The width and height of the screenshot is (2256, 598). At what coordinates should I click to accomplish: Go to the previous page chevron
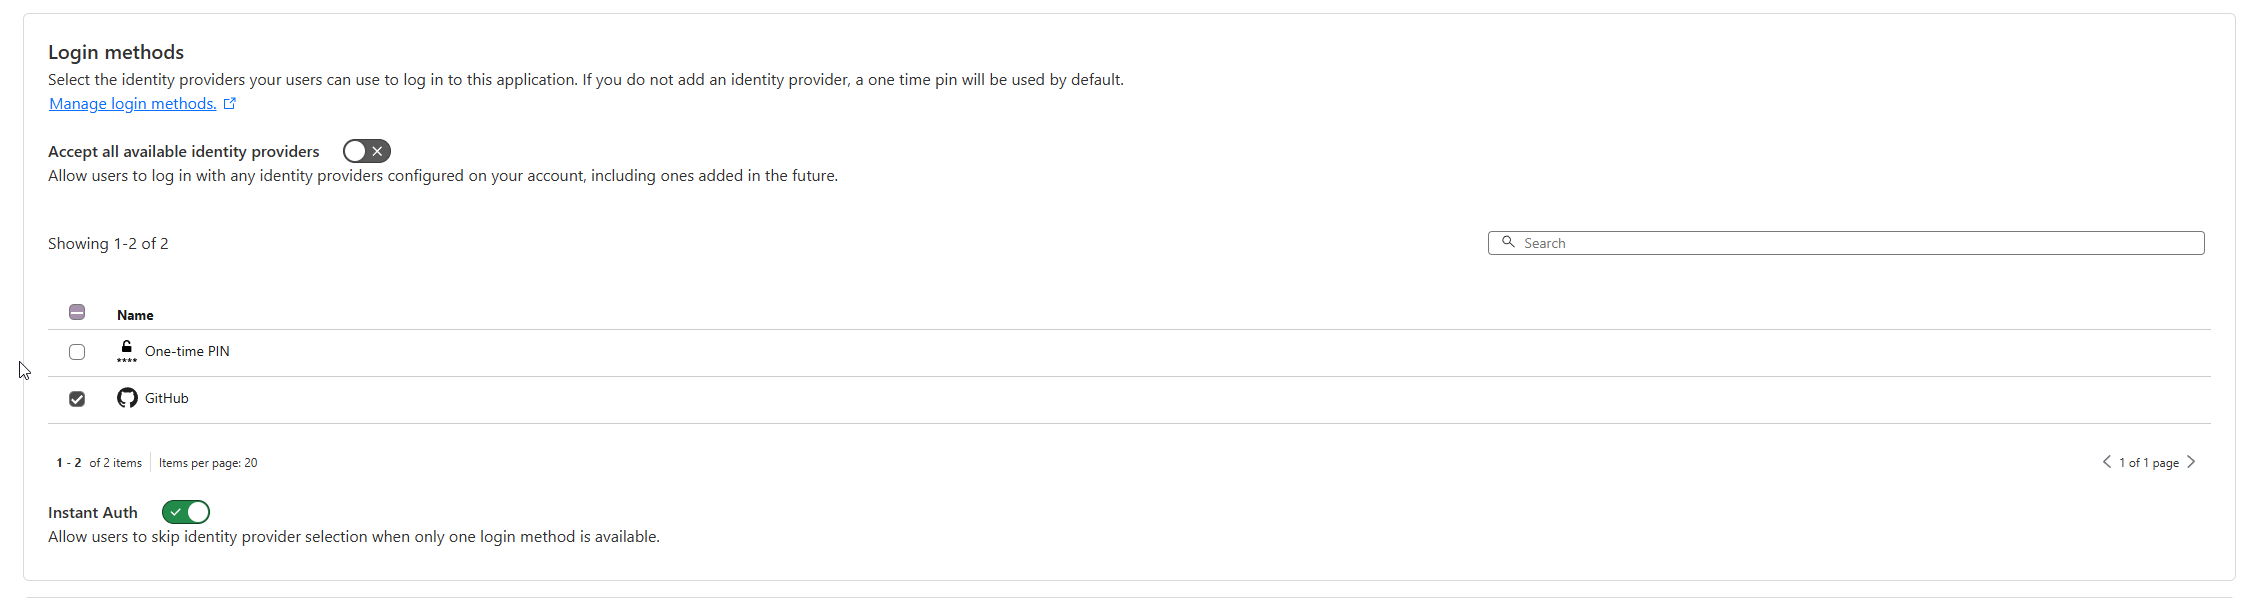pos(2106,462)
